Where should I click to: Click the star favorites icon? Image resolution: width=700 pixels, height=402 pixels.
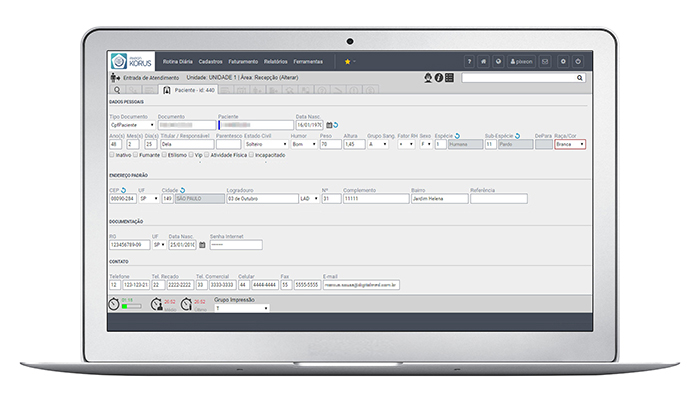347,61
